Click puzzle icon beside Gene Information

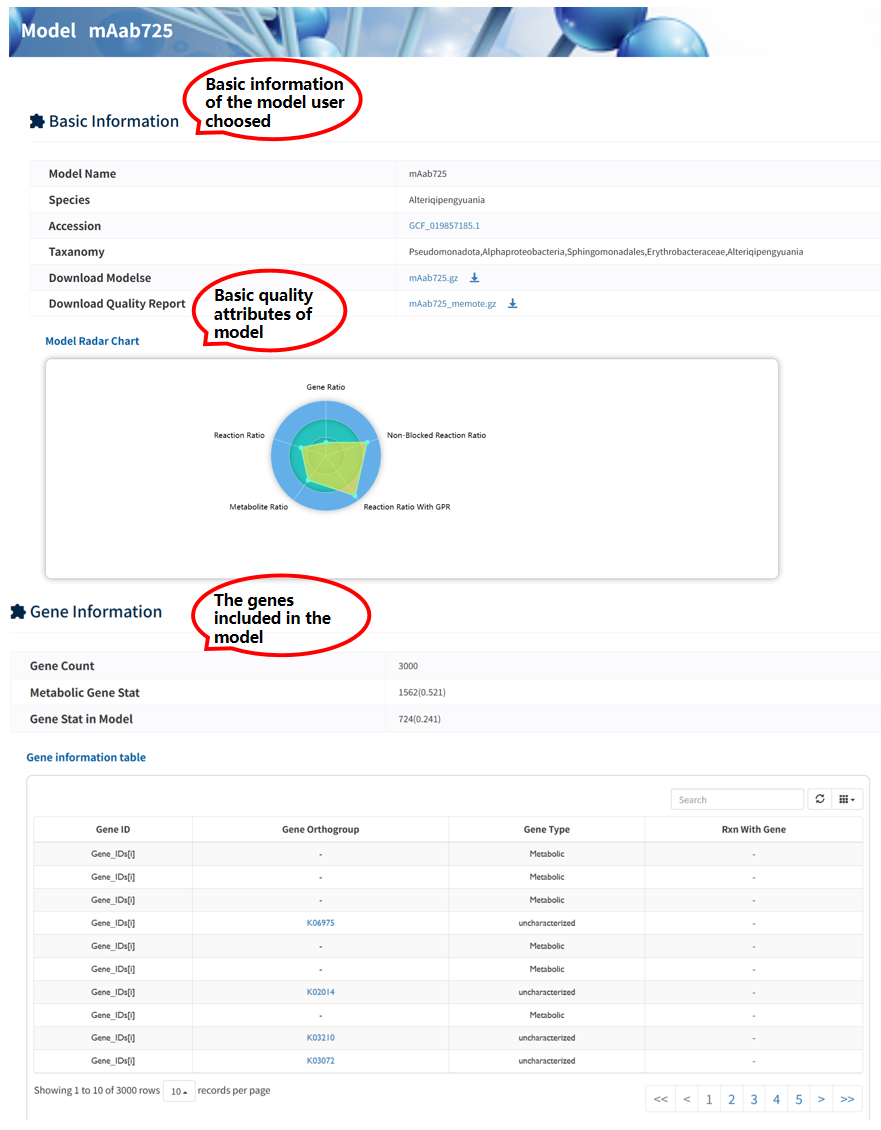pyautogui.click(x=18, y=612)
